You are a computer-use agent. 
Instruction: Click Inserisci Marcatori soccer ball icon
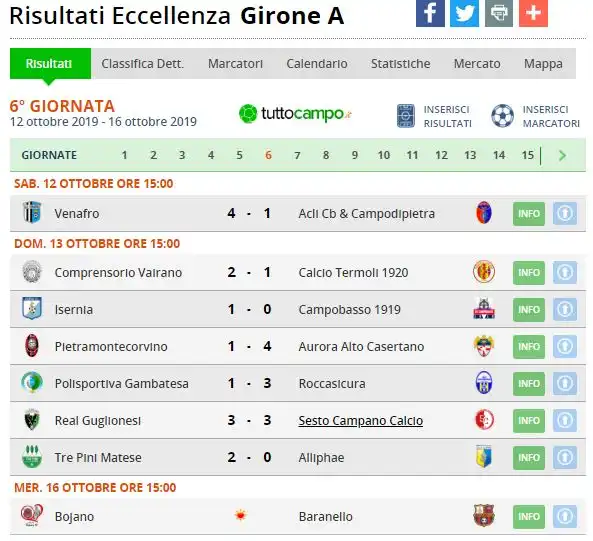pos(502,116)
